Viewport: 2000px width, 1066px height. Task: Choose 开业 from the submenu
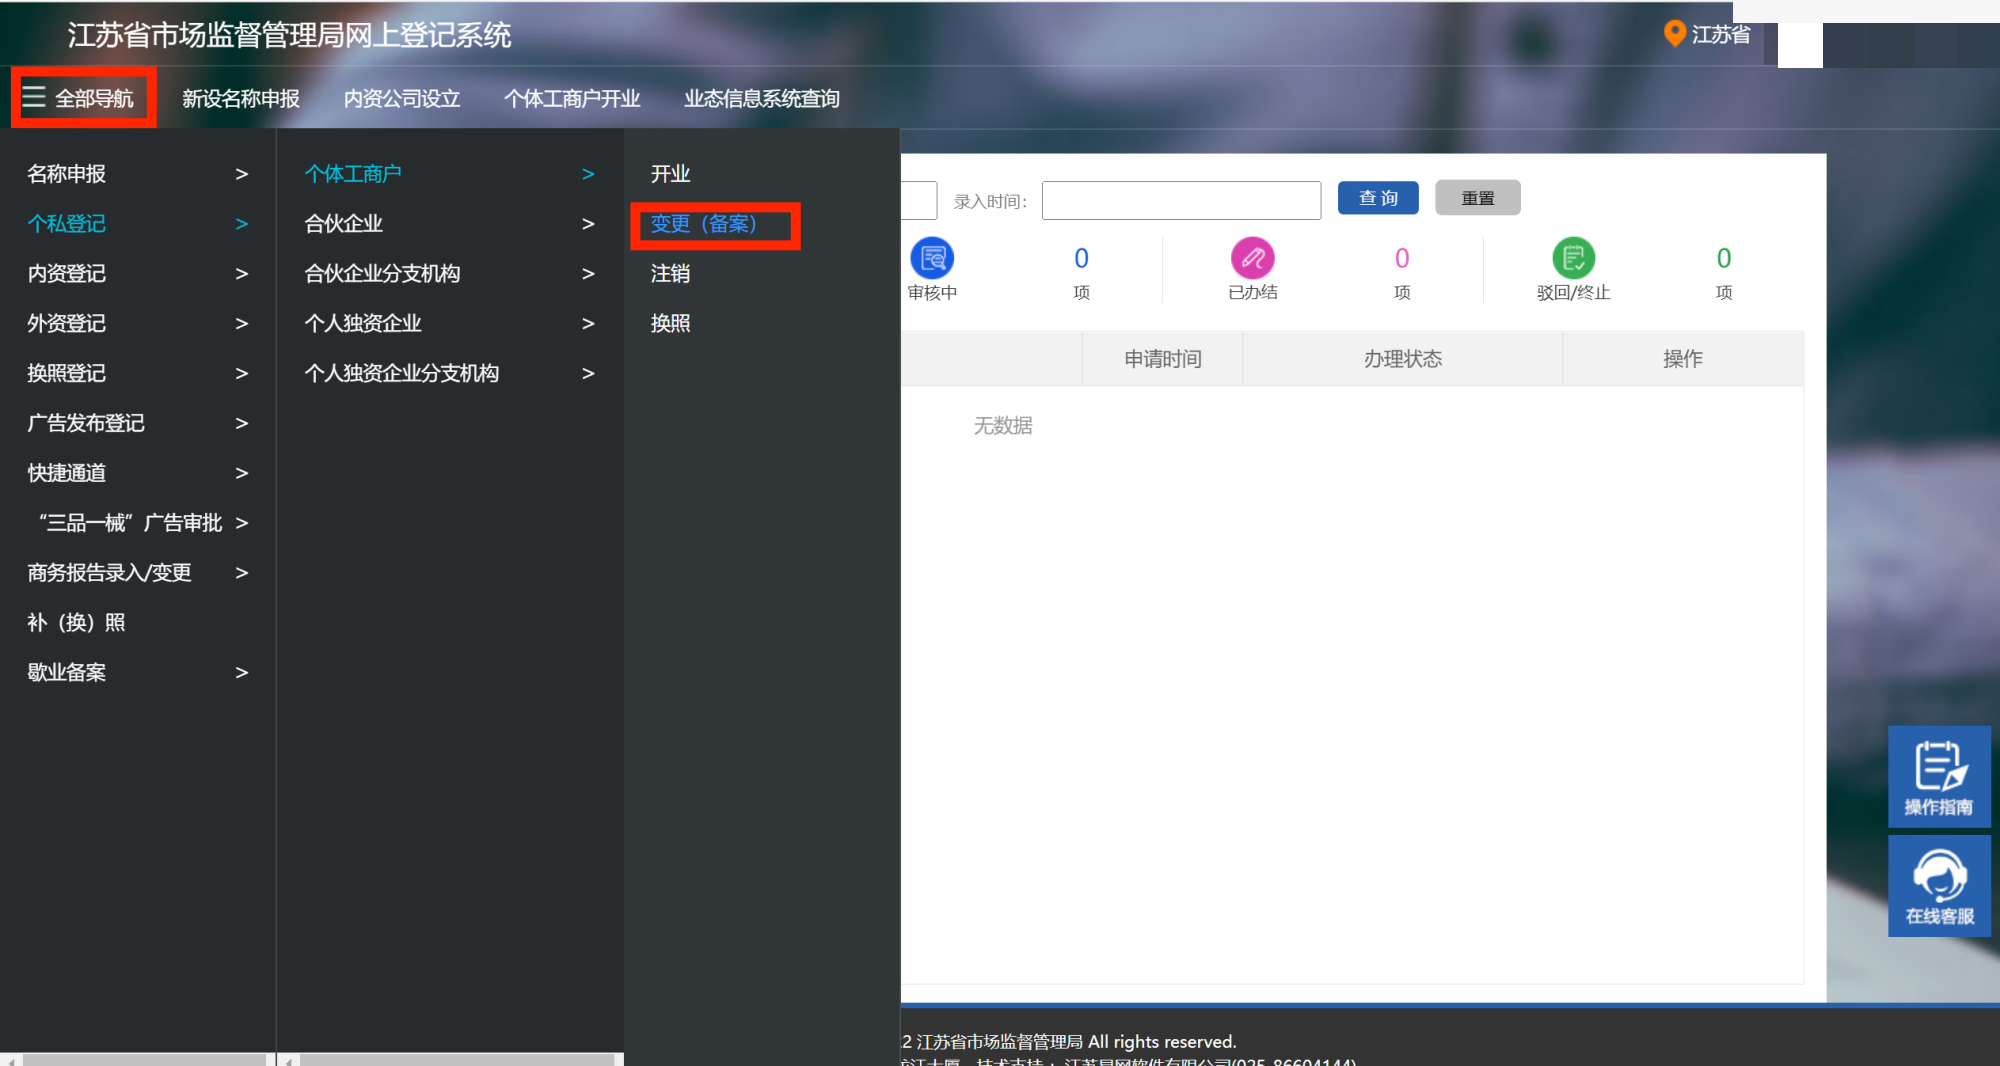click(x=670, y=174)
